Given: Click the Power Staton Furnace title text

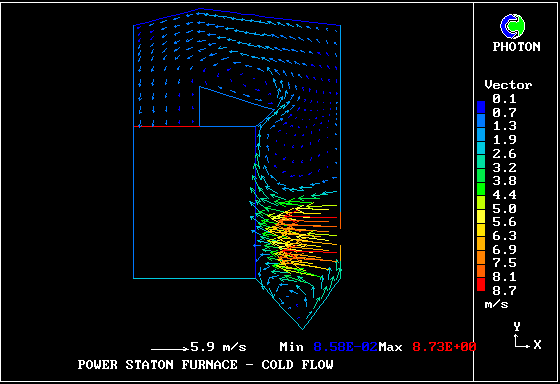Looking at the screenshot, I should tap(206, 365).
